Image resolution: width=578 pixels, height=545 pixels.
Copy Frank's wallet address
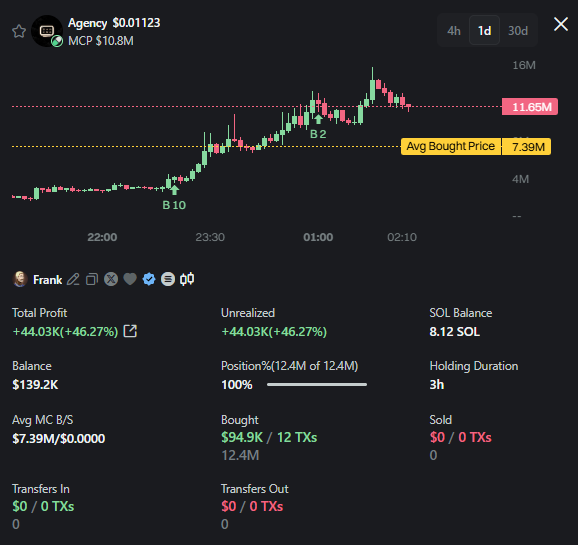click(x=92, y=280)
